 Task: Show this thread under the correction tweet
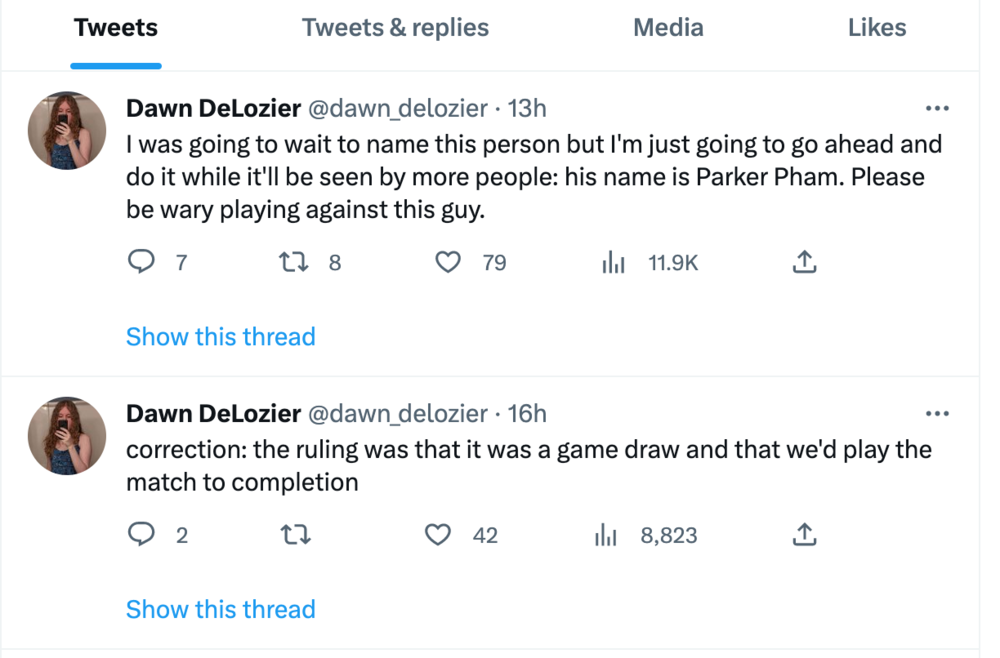point(220,609)
